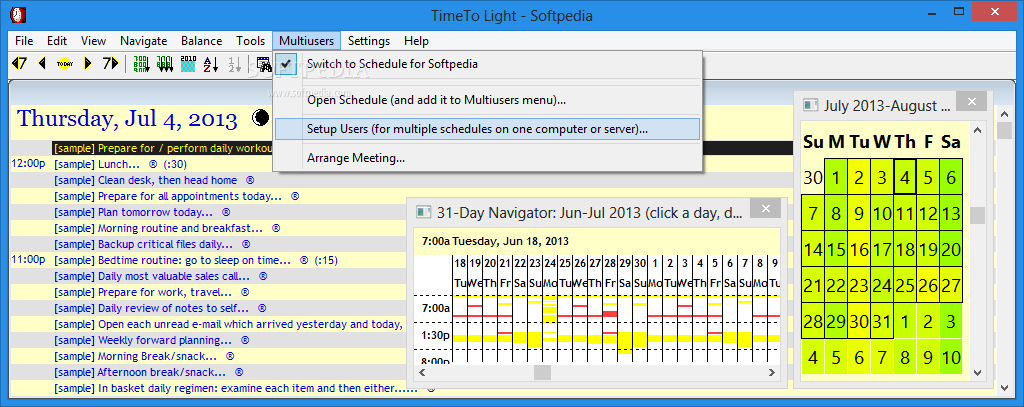
Task: Open the Settings menu
Action: pyautogui.click(x=369, y=41)
